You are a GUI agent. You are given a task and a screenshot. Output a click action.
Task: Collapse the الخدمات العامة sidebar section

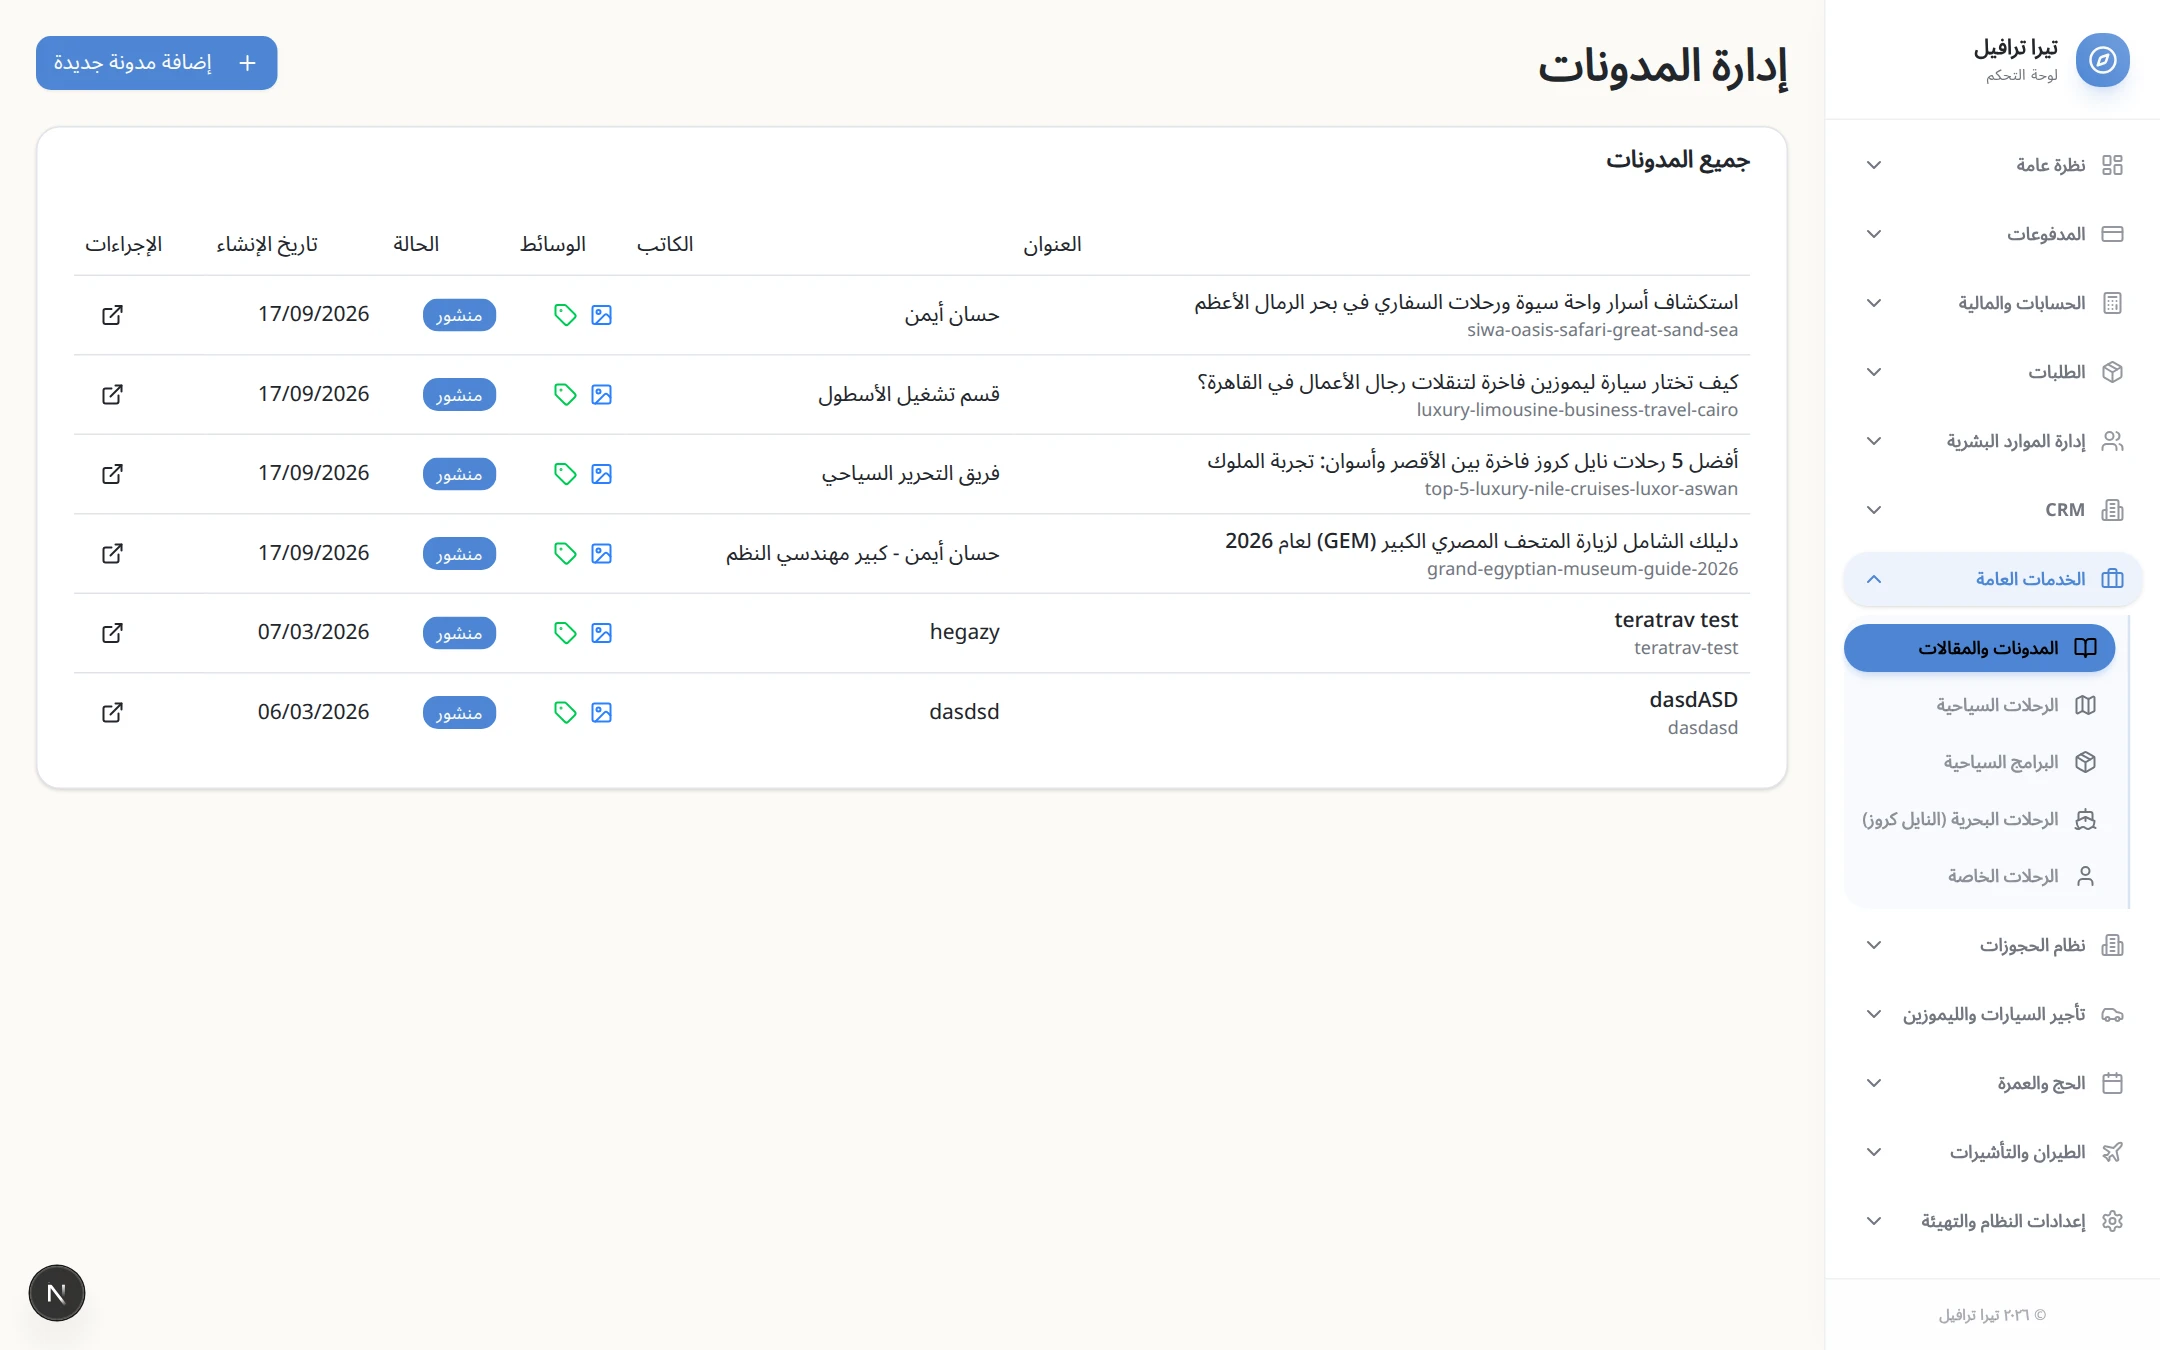(1993, 579)
